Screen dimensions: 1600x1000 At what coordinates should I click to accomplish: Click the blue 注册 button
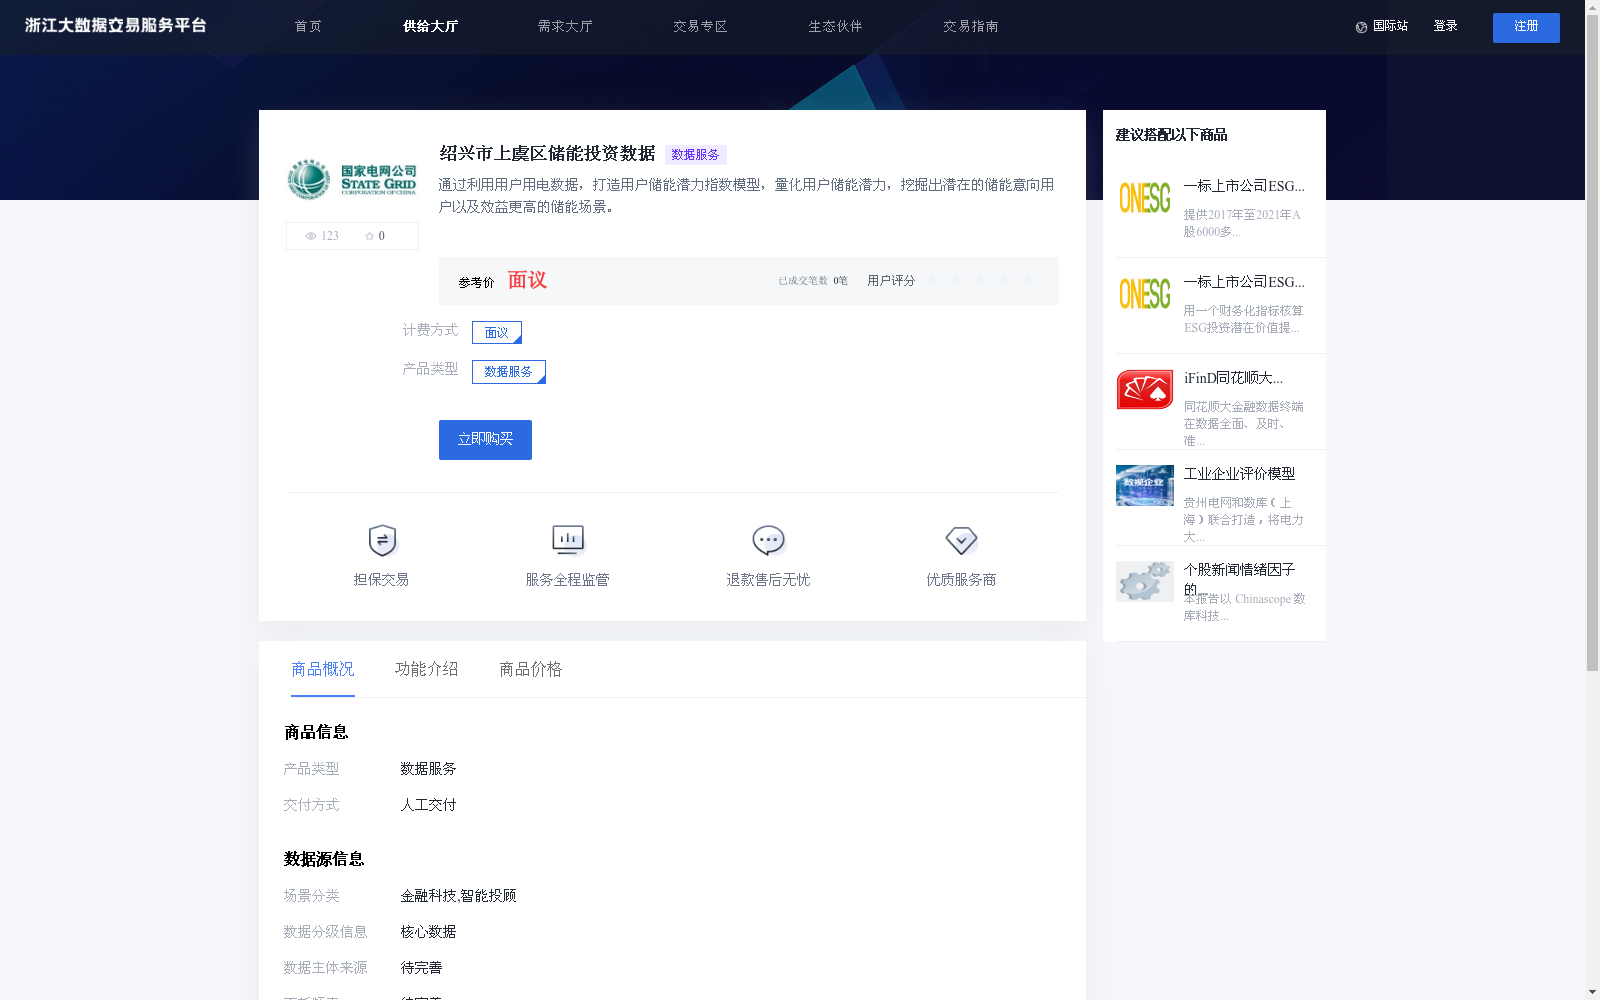(1526, 27)
